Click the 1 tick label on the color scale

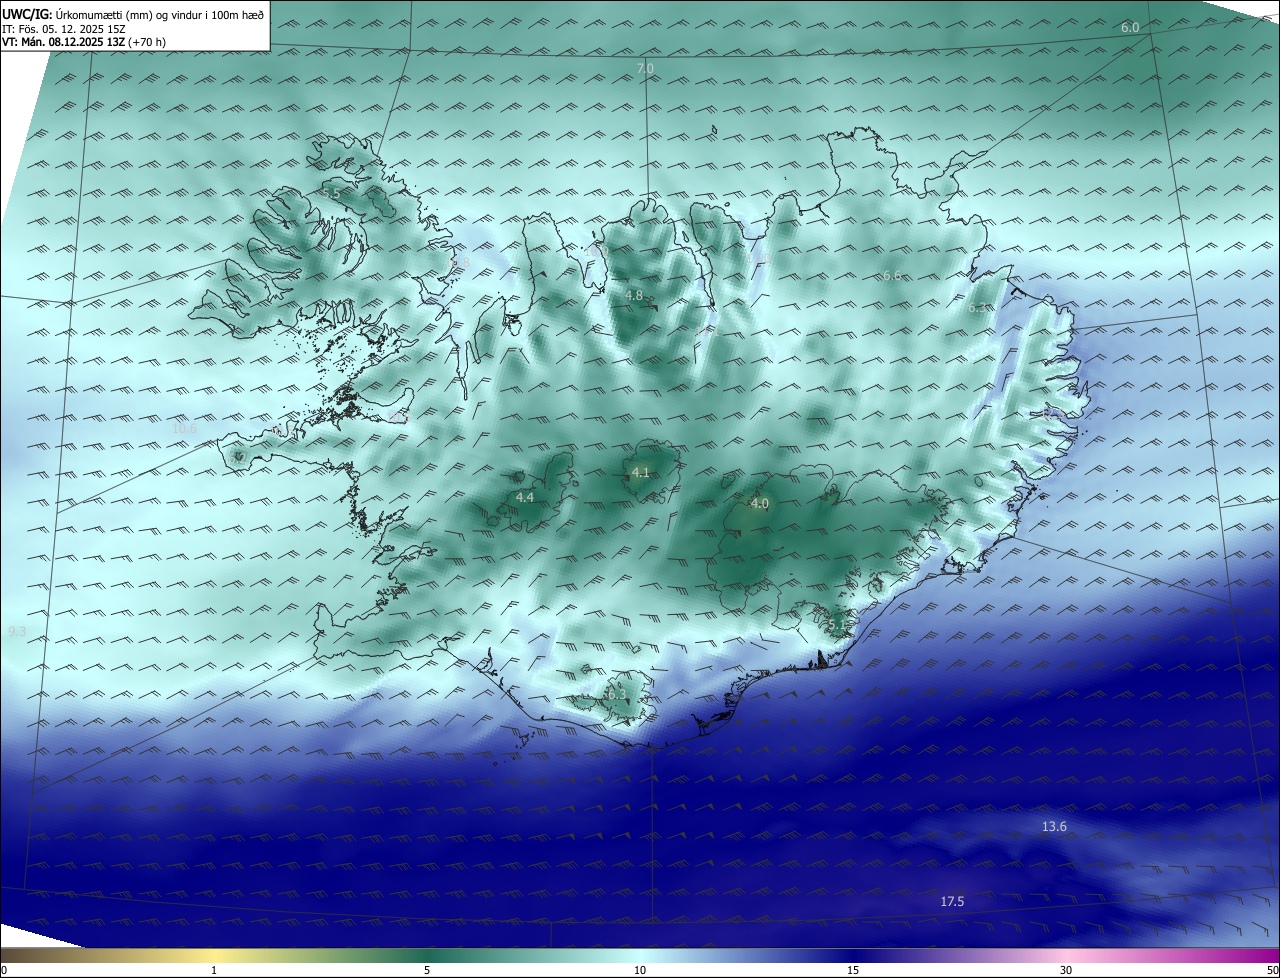[x=214, y=970]
